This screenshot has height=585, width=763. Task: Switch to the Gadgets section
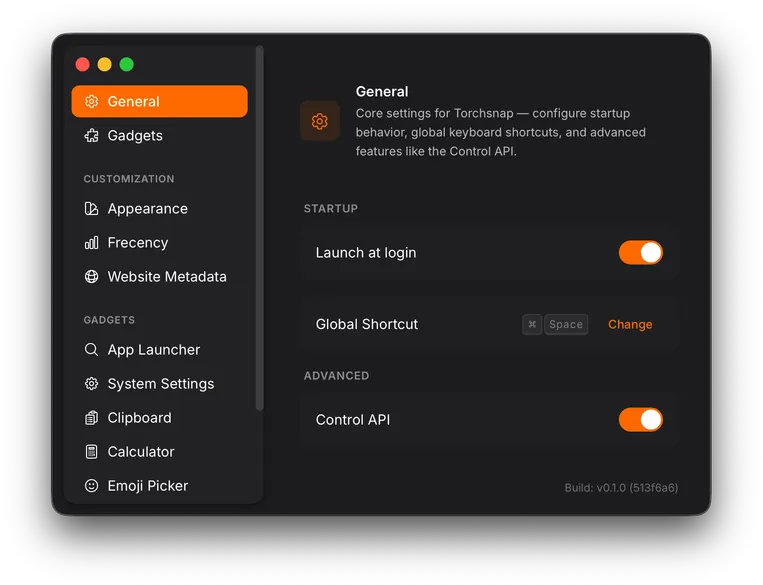coord(160,135)
